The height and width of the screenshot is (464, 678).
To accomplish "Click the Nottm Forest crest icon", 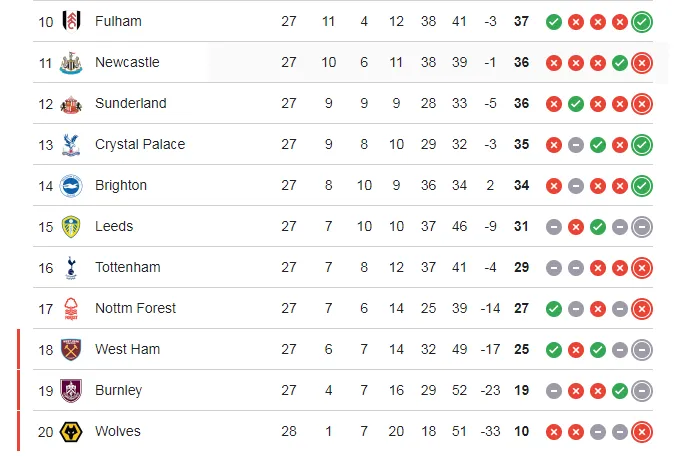I will [x=70, y=308].
